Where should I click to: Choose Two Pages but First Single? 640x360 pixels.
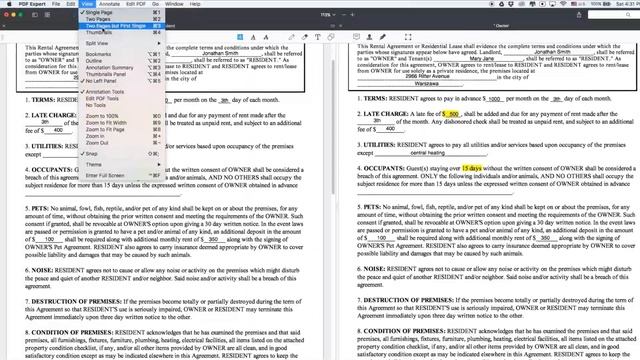(x=122, y=26)
